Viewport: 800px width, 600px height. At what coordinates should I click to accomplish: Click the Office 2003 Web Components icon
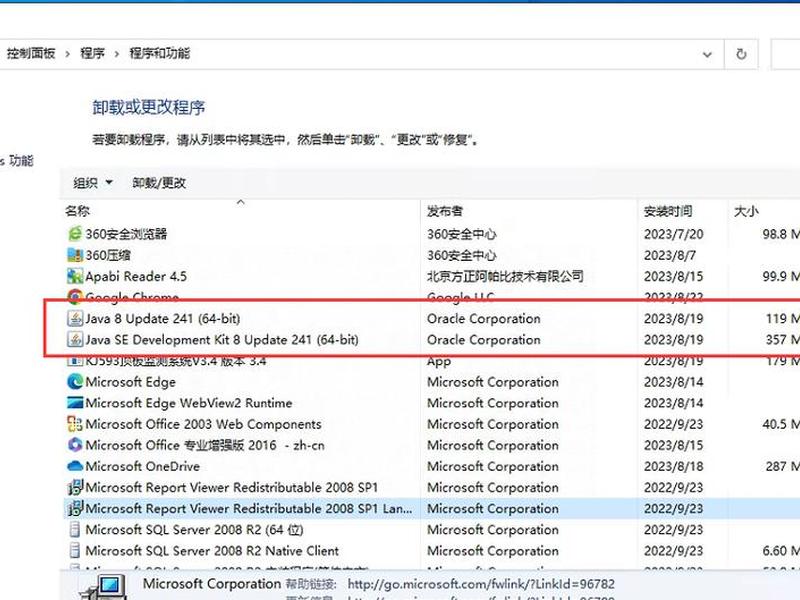[75, 424]
